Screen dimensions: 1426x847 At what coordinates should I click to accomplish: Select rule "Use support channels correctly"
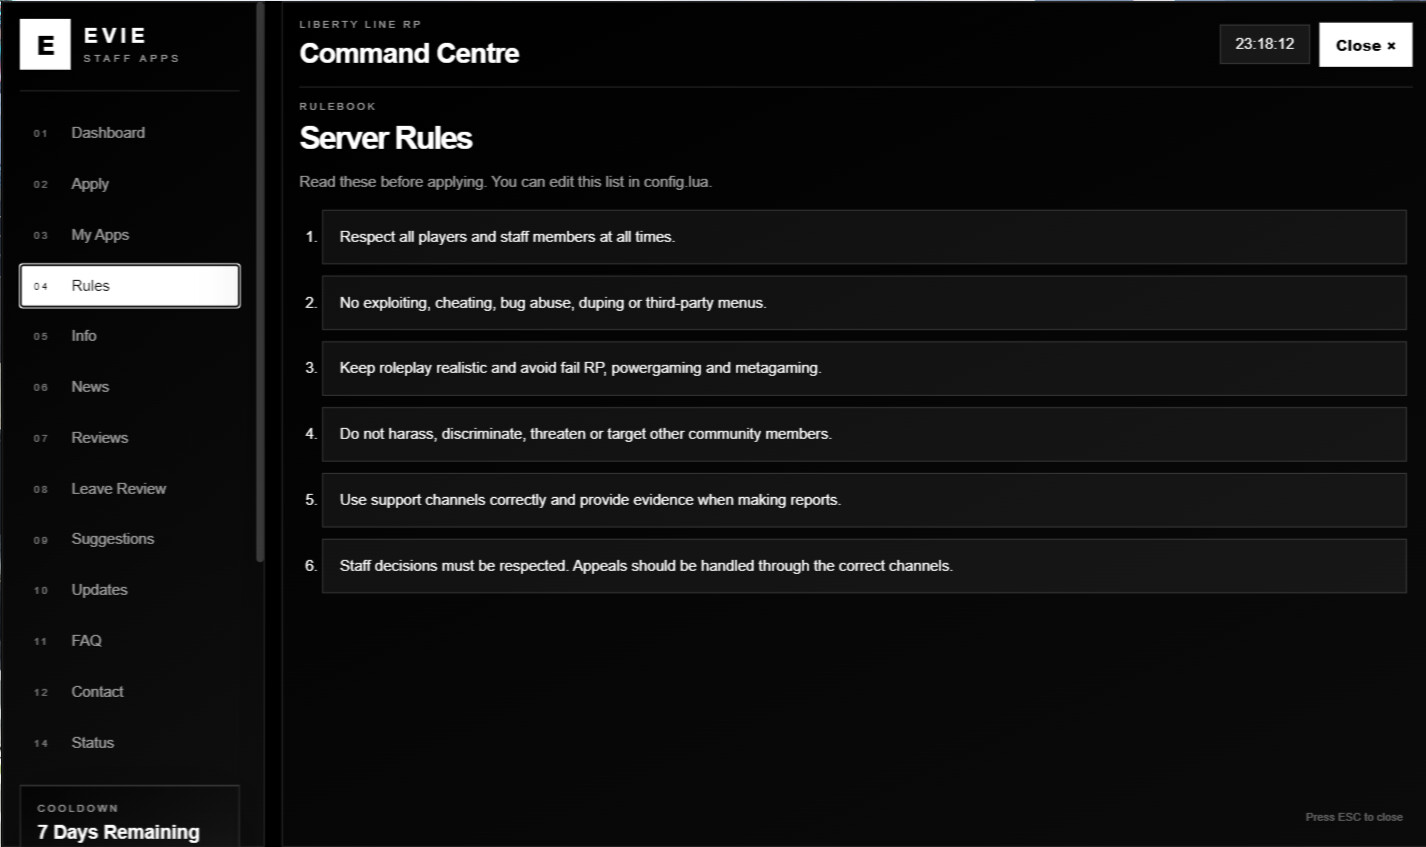[x=864, y=500]
